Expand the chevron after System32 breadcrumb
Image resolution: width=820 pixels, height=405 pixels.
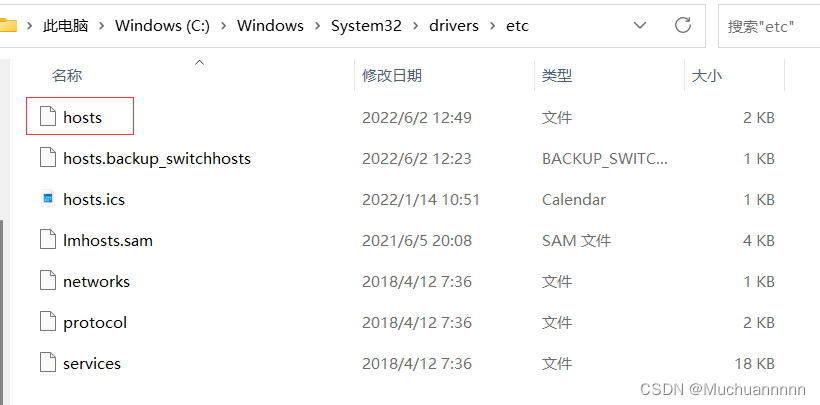416,26
